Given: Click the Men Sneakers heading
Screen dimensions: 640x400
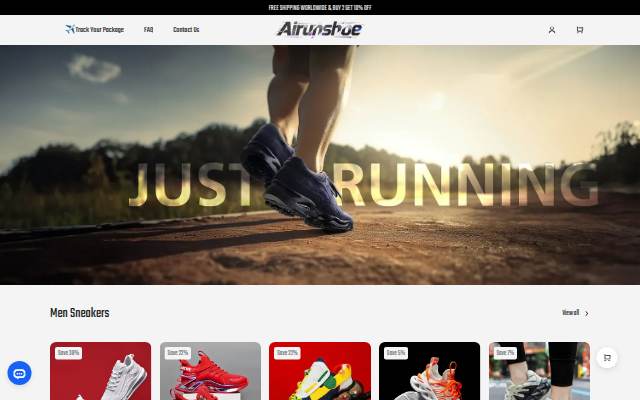Looking at the screenshot, I should tap(80, 313).
